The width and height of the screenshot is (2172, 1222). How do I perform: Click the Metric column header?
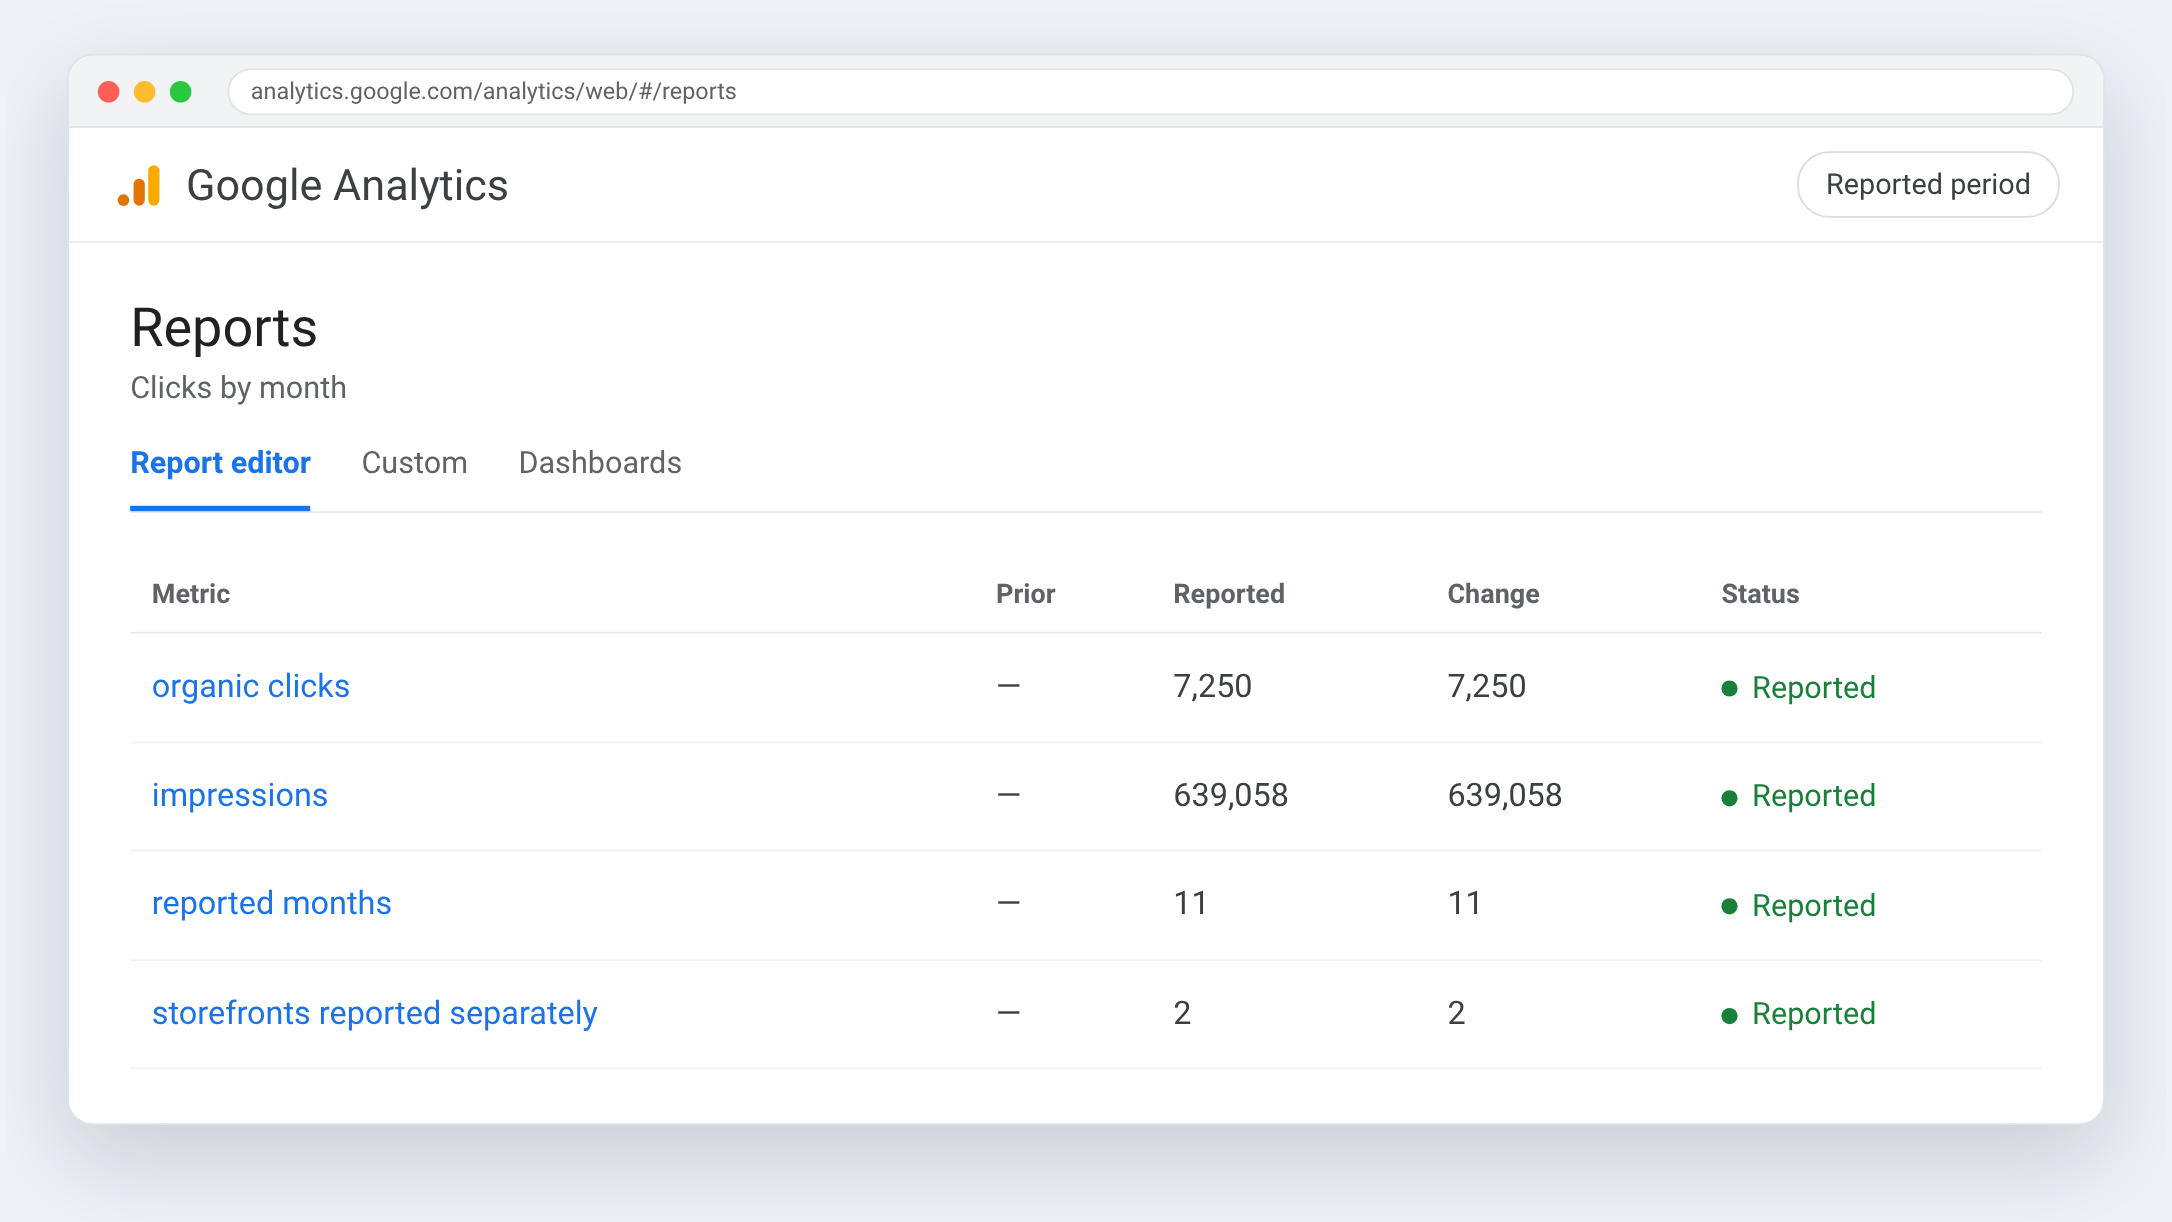tap(191, 594)
